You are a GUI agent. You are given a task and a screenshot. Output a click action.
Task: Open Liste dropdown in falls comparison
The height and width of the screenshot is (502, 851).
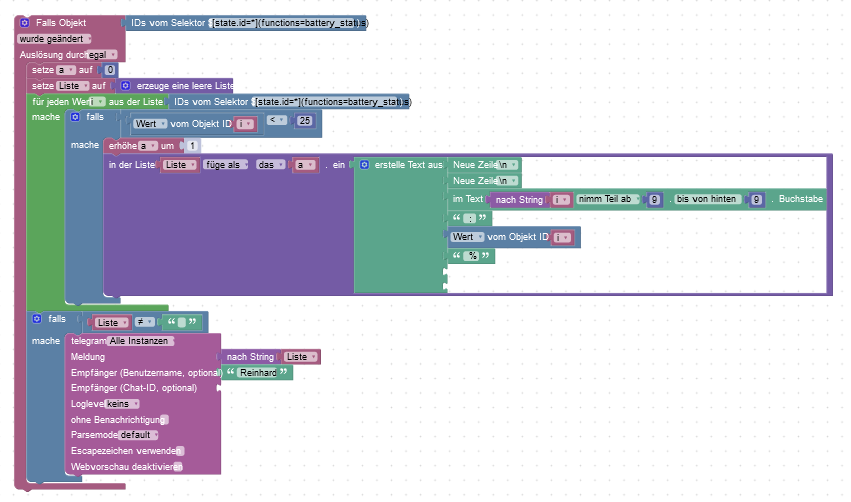click(x=112, y=322)
